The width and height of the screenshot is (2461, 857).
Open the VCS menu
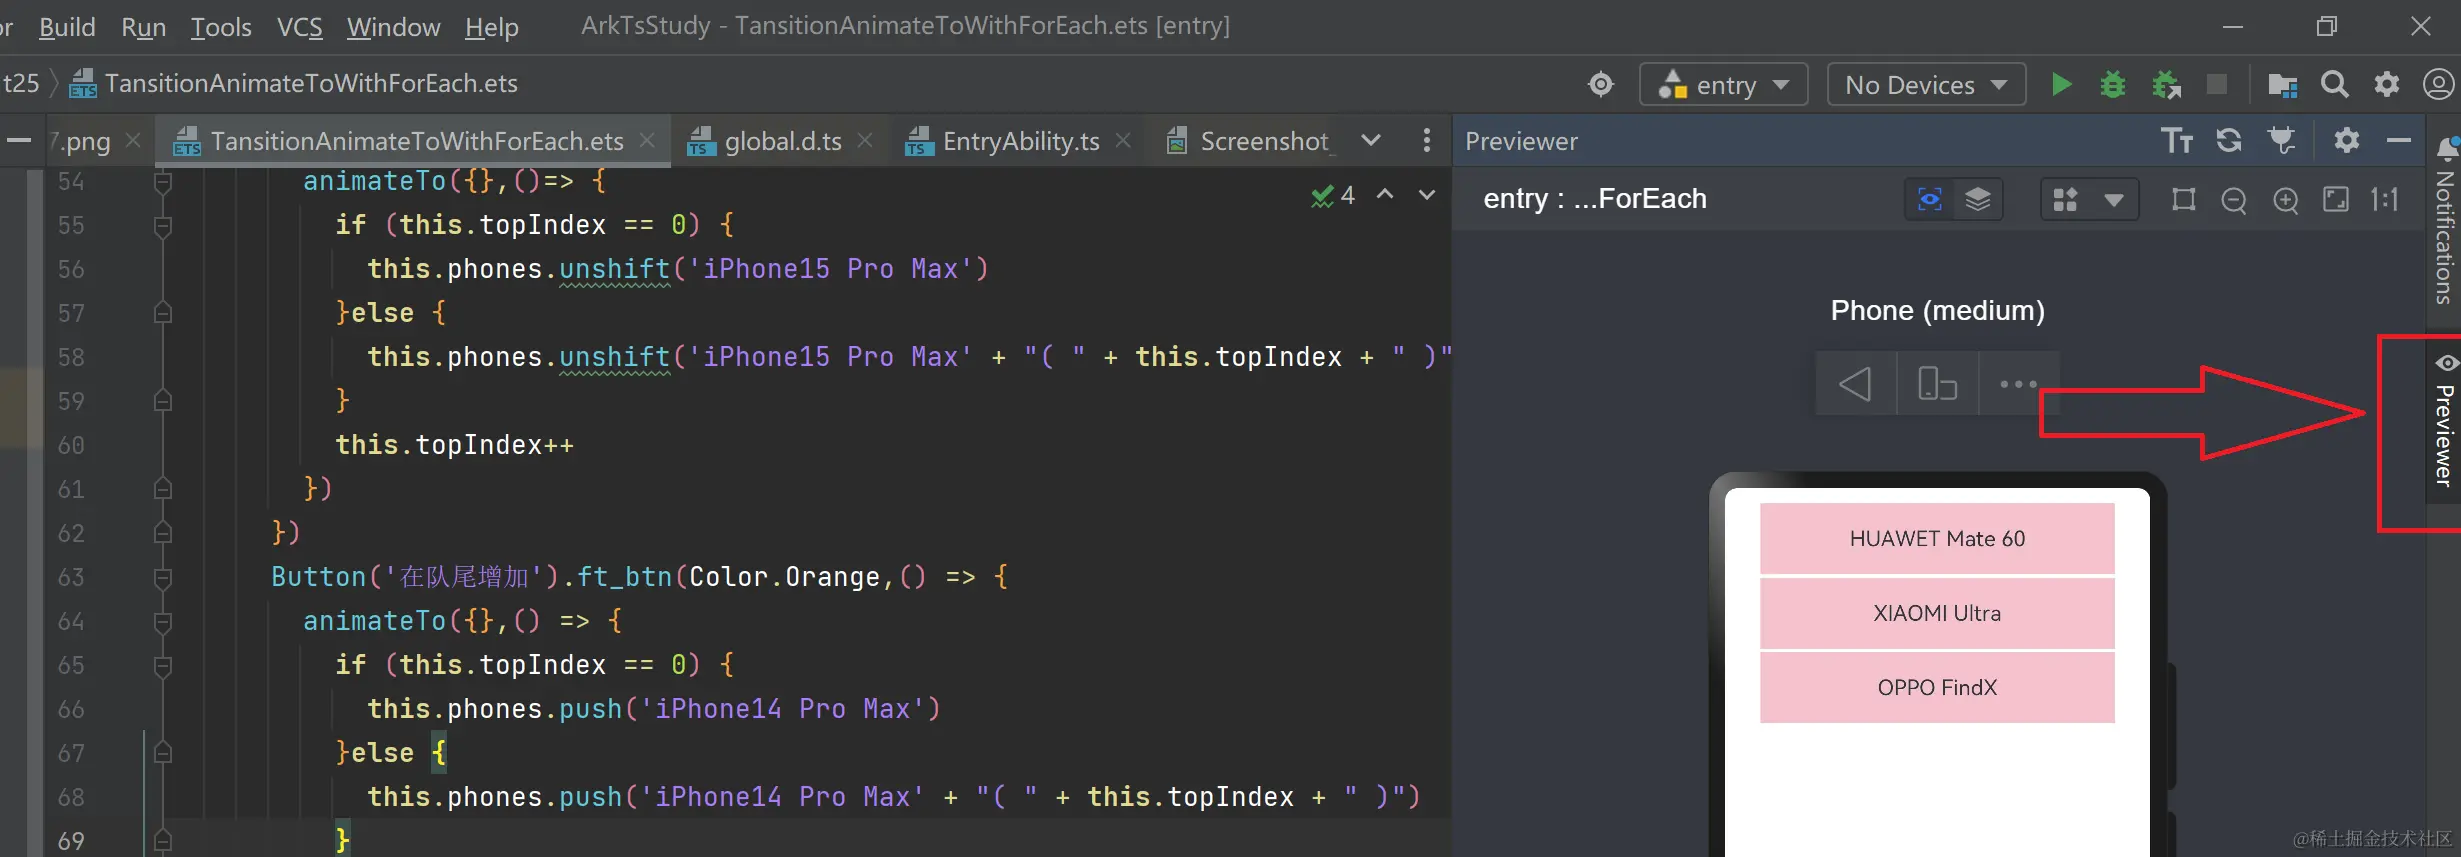click(299, 27)
